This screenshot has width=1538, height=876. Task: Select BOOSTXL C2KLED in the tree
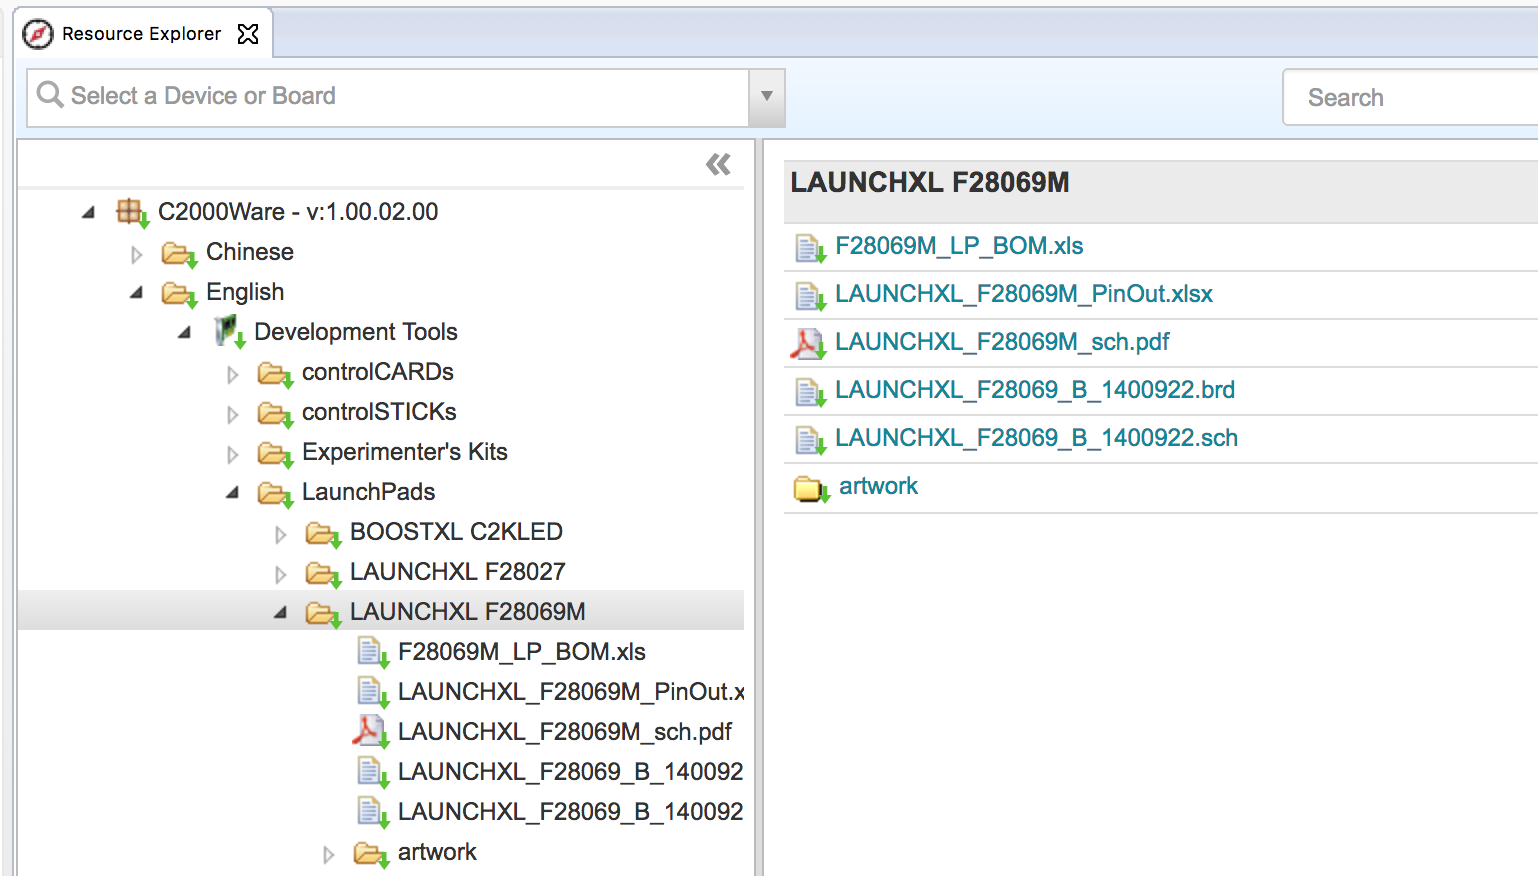456,532
